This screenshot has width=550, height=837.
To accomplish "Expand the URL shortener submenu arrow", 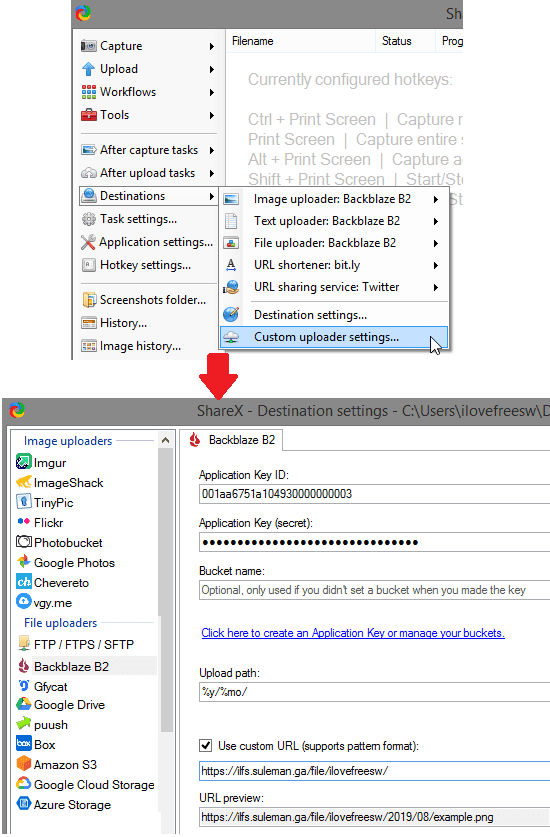I will point(436,265).
